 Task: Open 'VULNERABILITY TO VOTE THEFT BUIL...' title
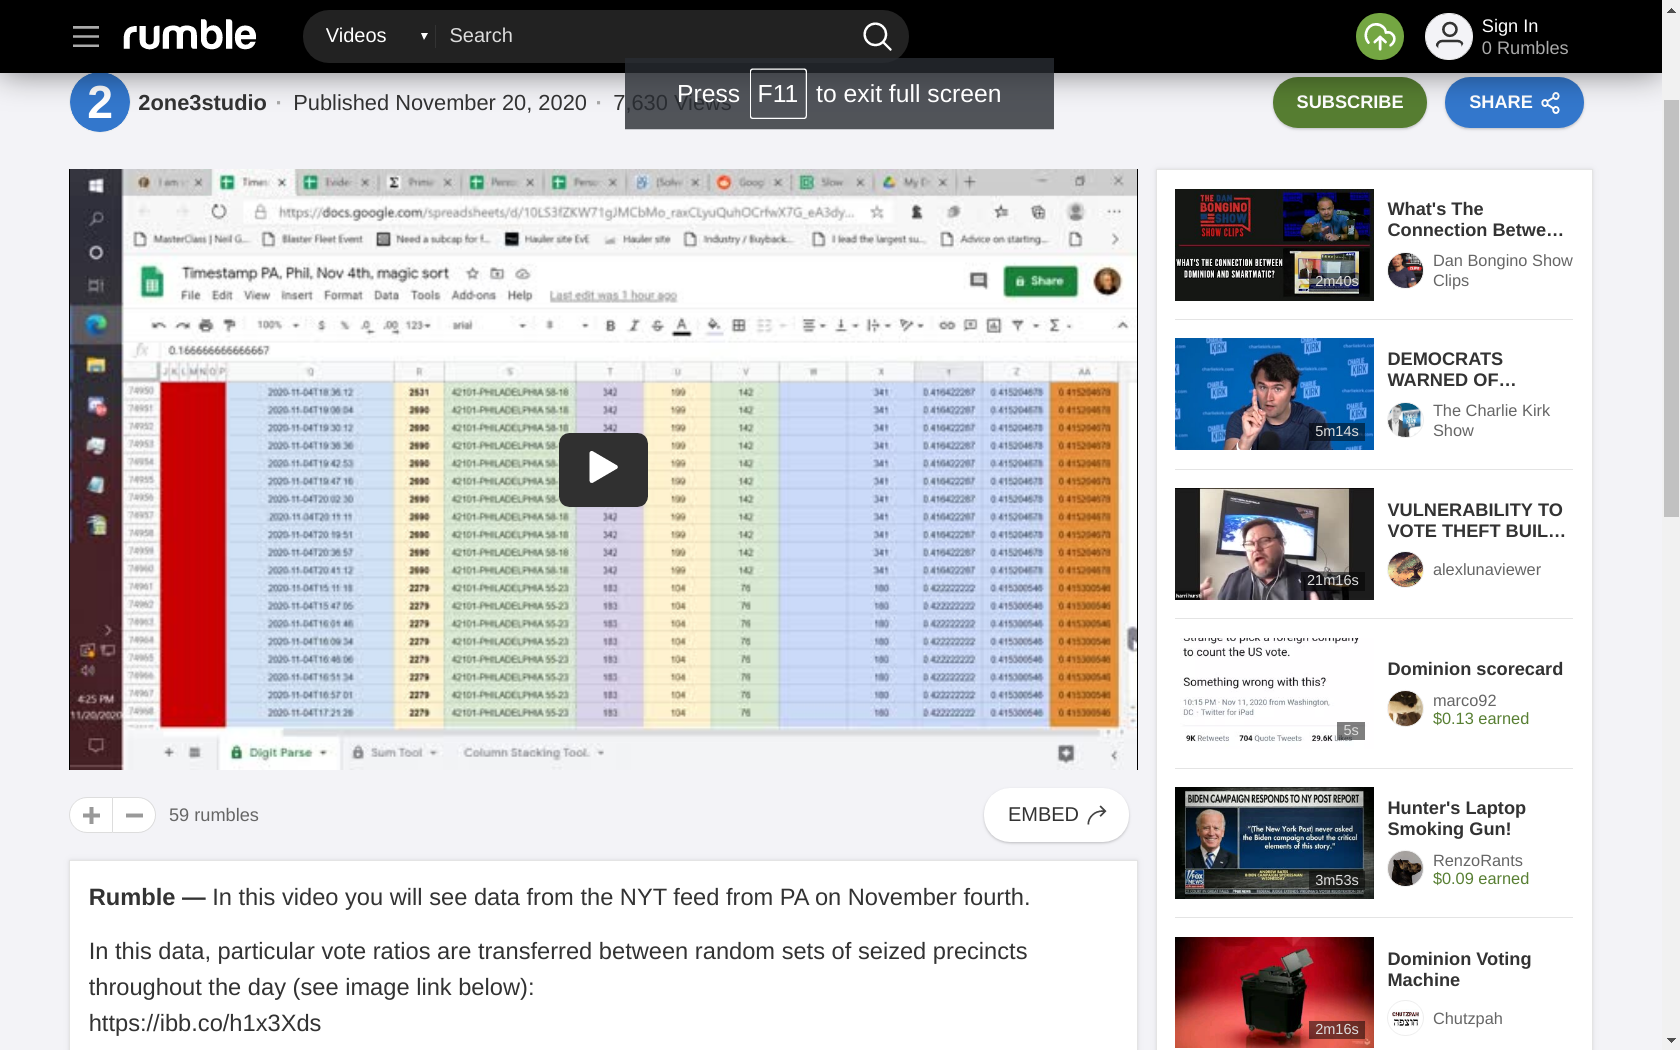pos(1476,520)
